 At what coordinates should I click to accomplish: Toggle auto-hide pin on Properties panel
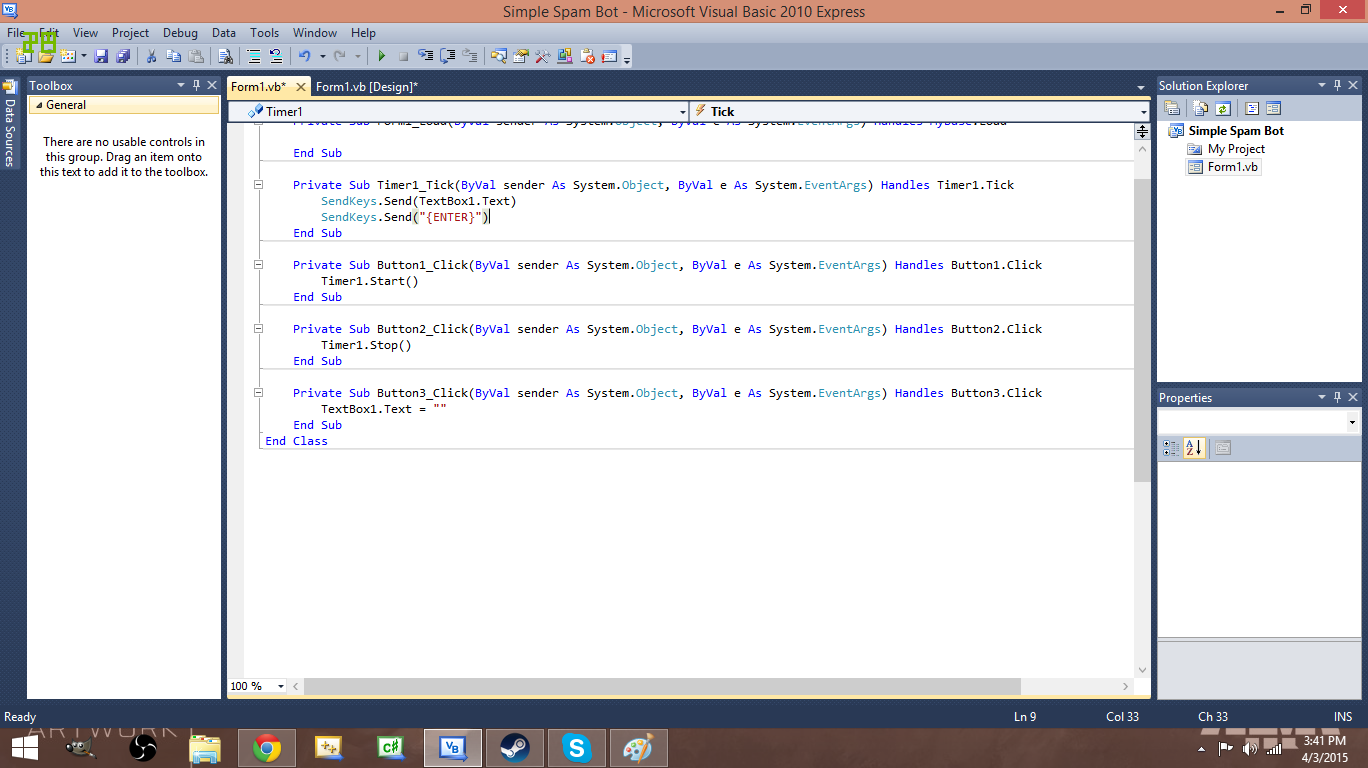1338,397
